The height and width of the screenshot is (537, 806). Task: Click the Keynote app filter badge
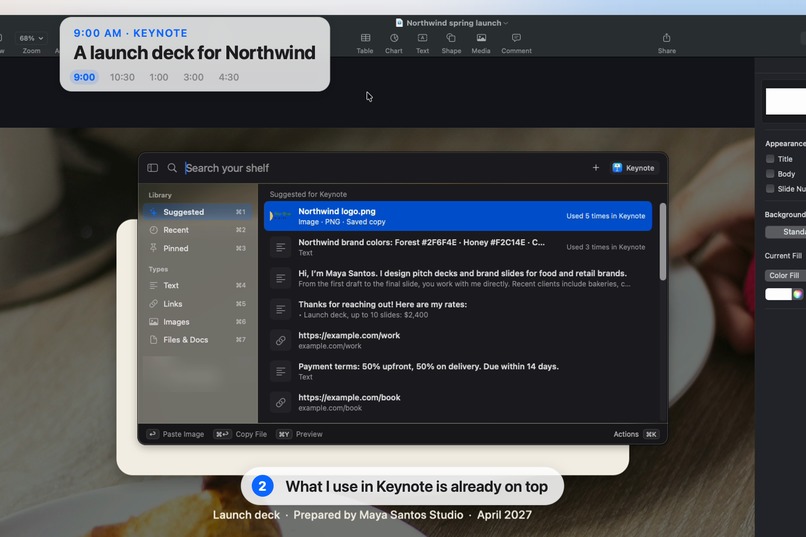pyautogui.click(x=634, y=168)
